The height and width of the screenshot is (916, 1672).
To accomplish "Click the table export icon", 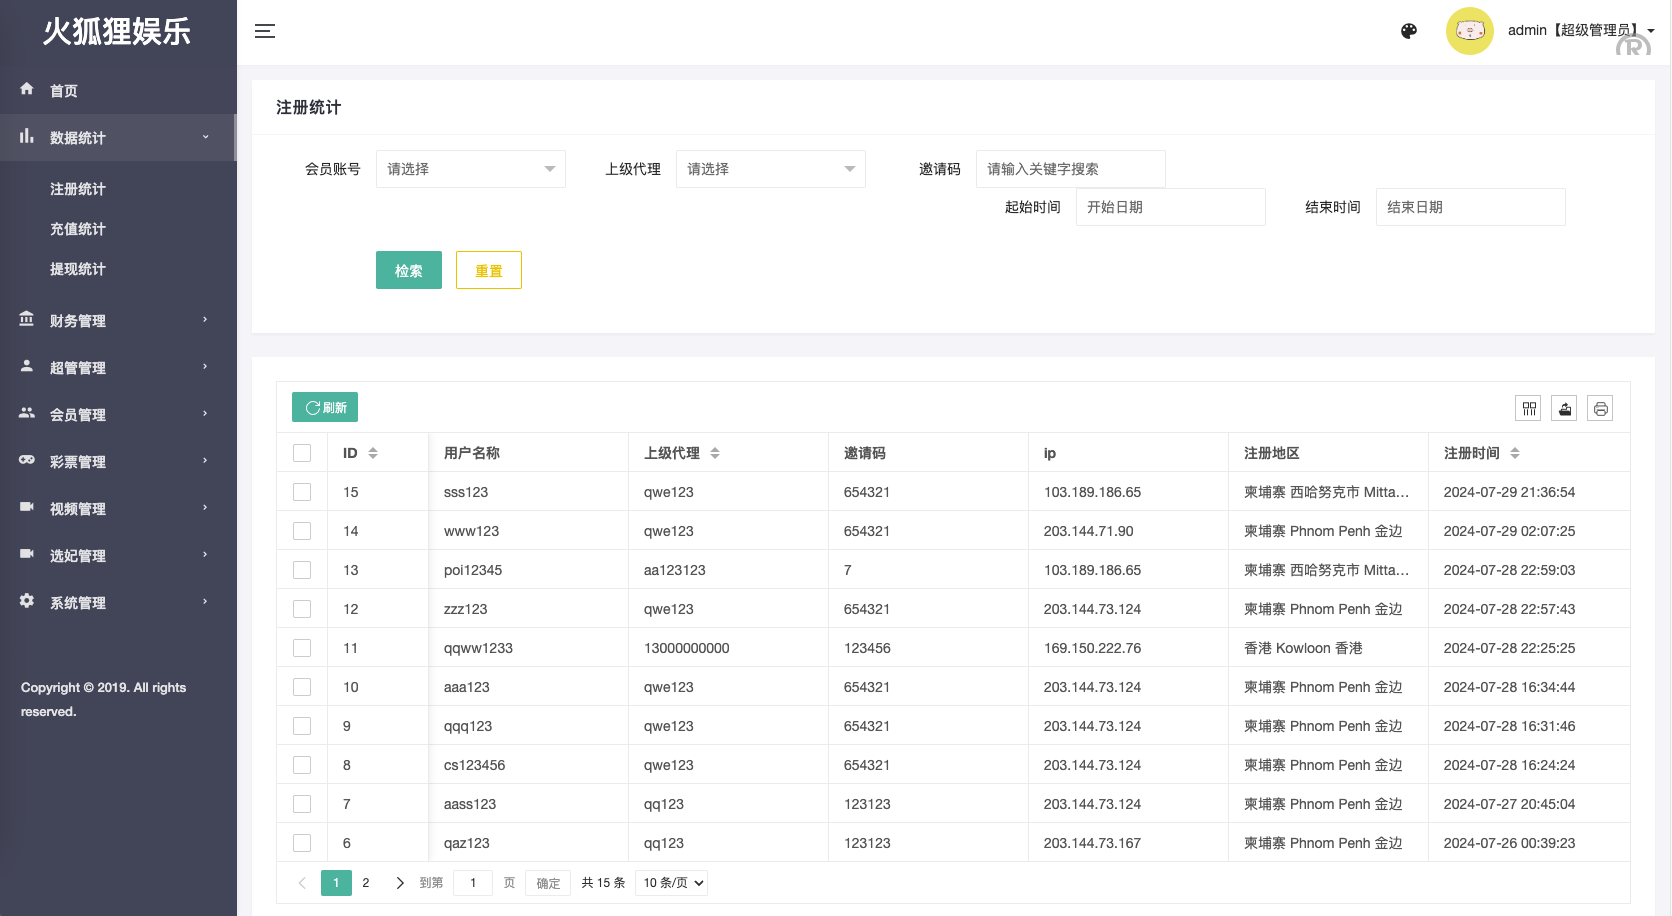I will [x=1565, y=408].
